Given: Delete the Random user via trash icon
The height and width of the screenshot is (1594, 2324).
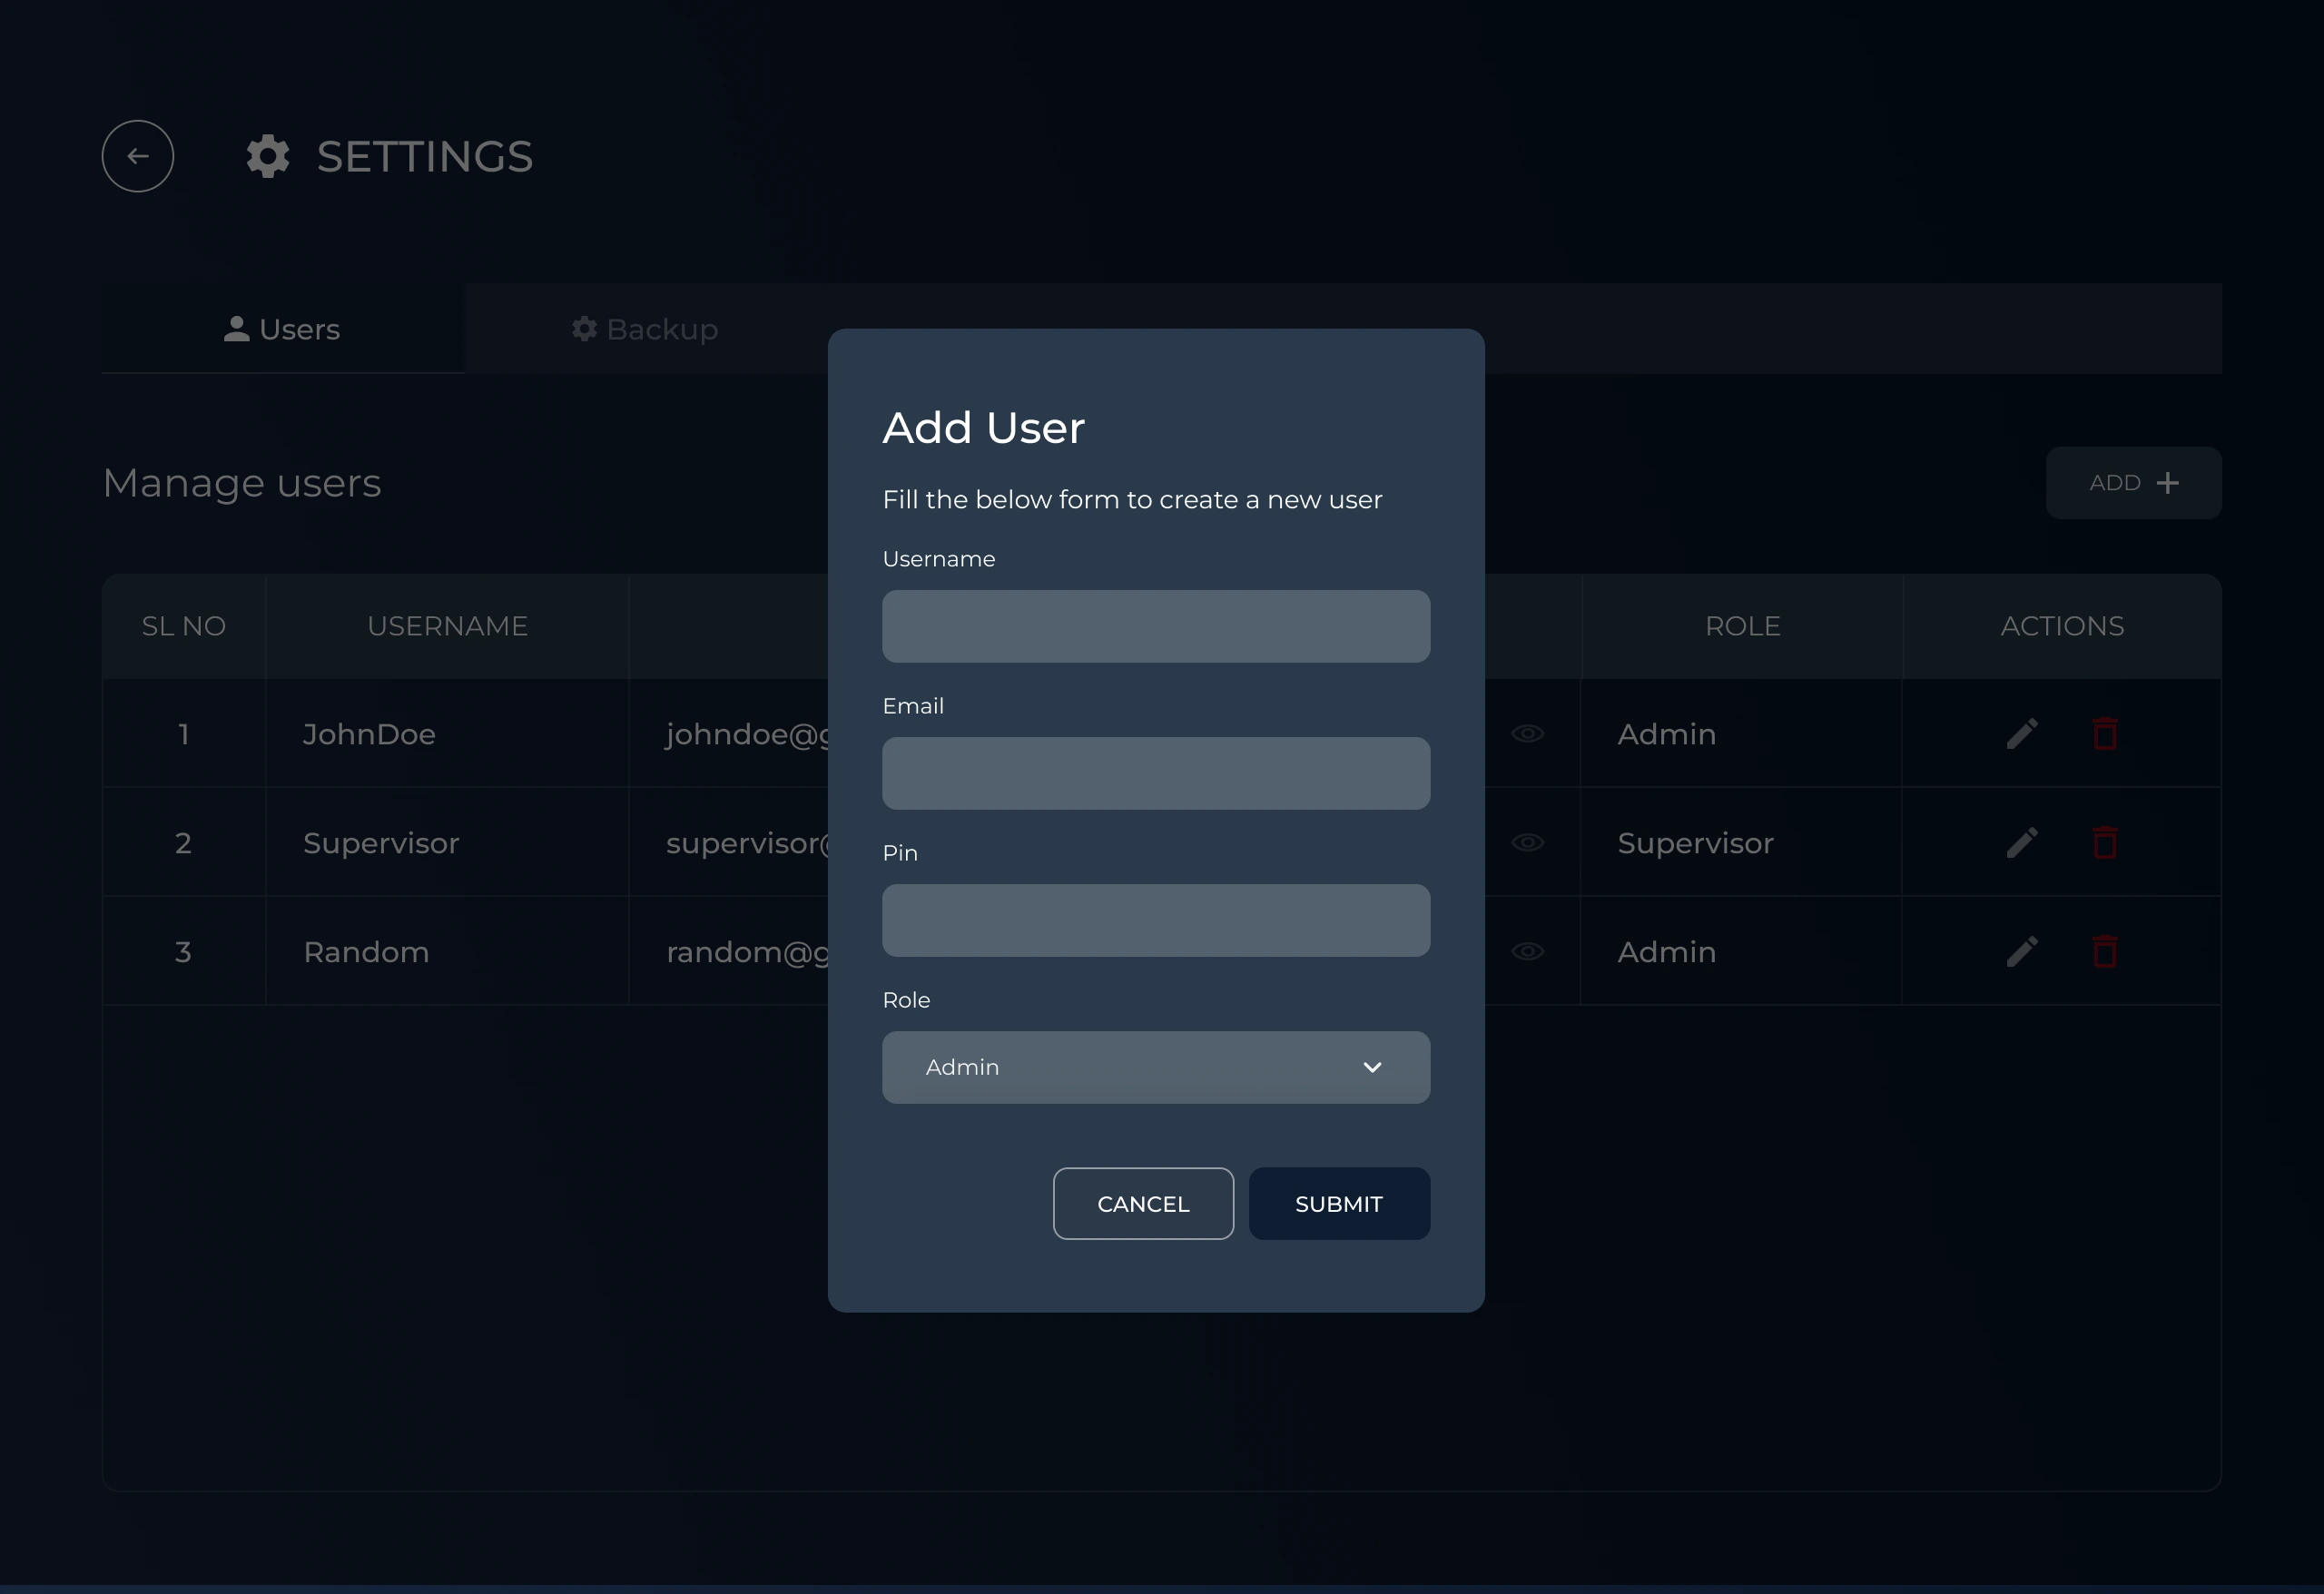Looking at the screenshot, I should [x=2105, y=951].
